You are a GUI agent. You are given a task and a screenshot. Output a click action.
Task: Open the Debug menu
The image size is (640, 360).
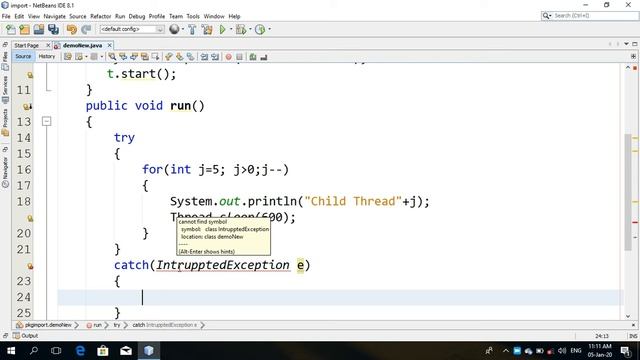point(137,16)
